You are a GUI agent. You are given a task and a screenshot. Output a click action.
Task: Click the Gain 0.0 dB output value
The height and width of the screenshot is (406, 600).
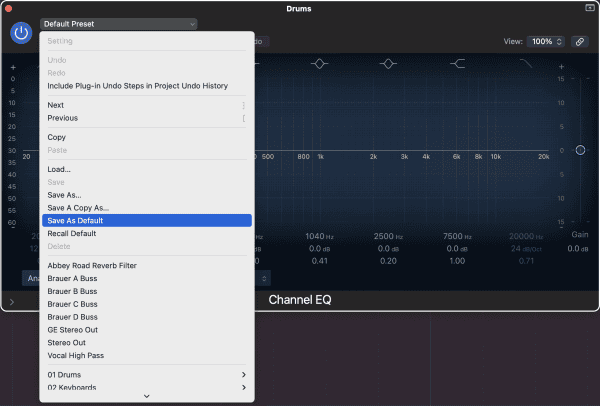pyautogui.click(x=578, y=249)
